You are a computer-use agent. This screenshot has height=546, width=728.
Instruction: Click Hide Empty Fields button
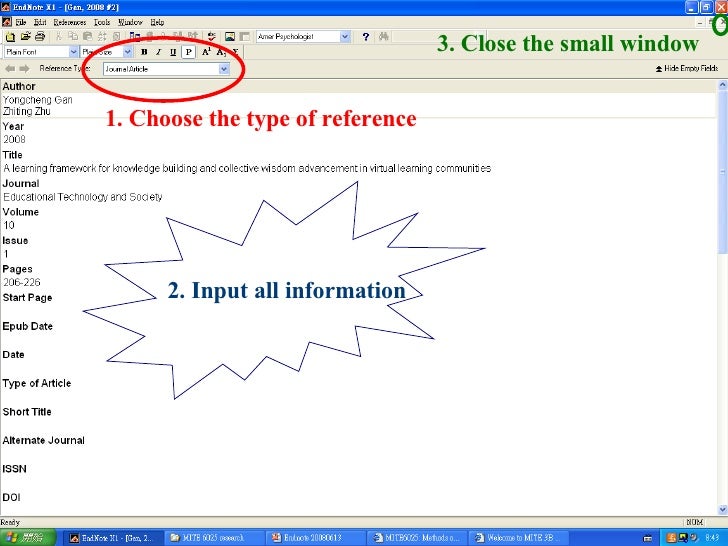(687, 68)
